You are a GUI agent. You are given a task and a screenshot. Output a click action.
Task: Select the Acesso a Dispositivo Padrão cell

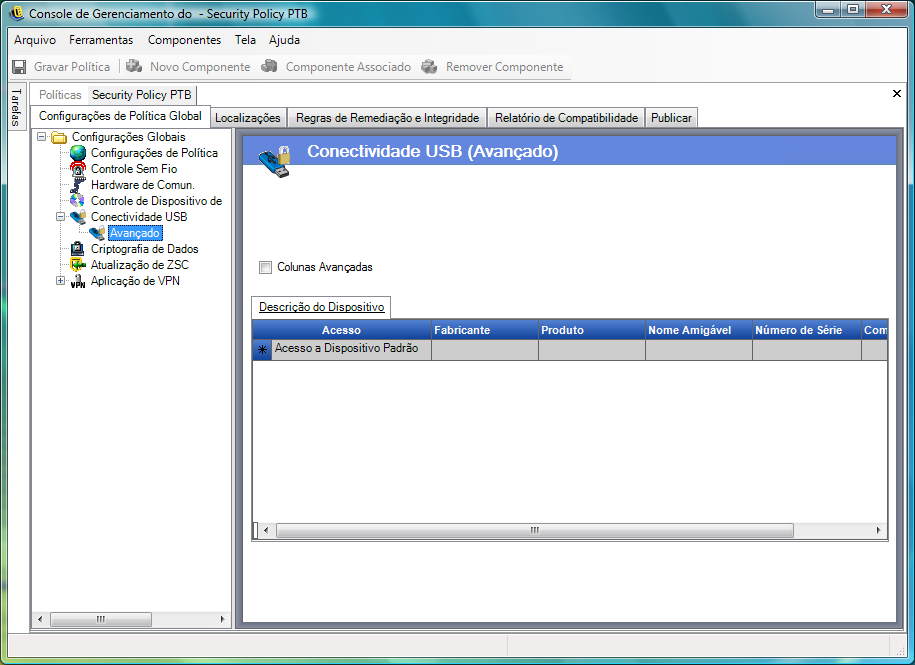(x=352, y=349)
